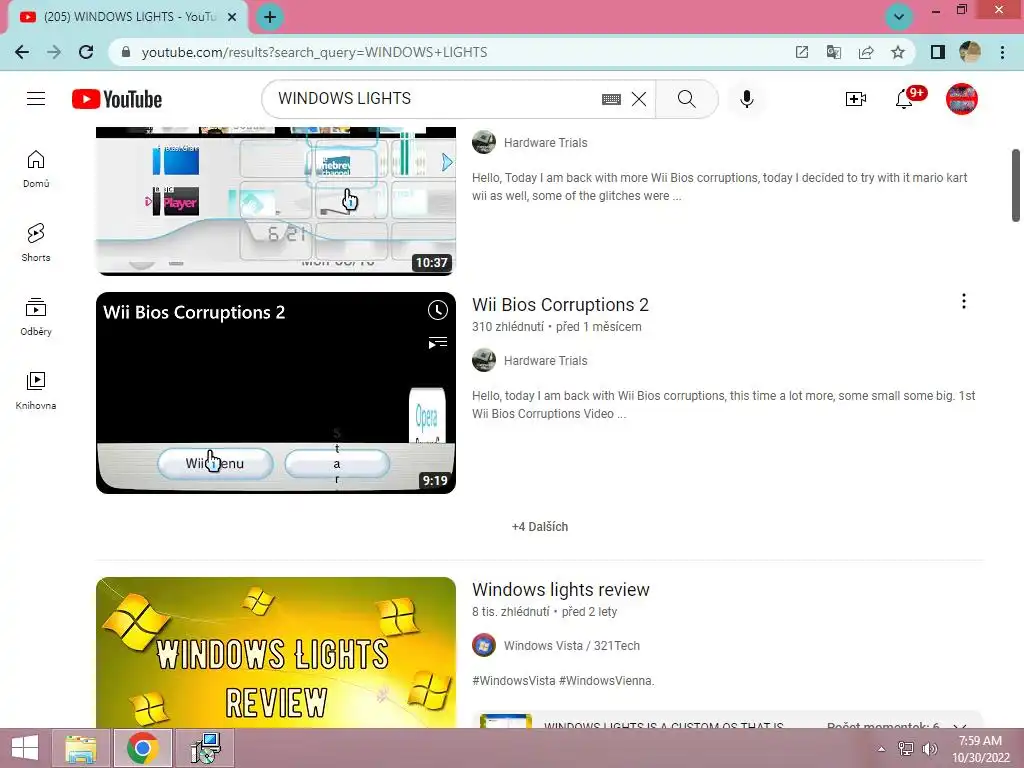The width and height of the screenshot is (1024, 768).
Task: Play the Wii Bios Corruptions 2 thumbnail
Action: tap(276, 392)
